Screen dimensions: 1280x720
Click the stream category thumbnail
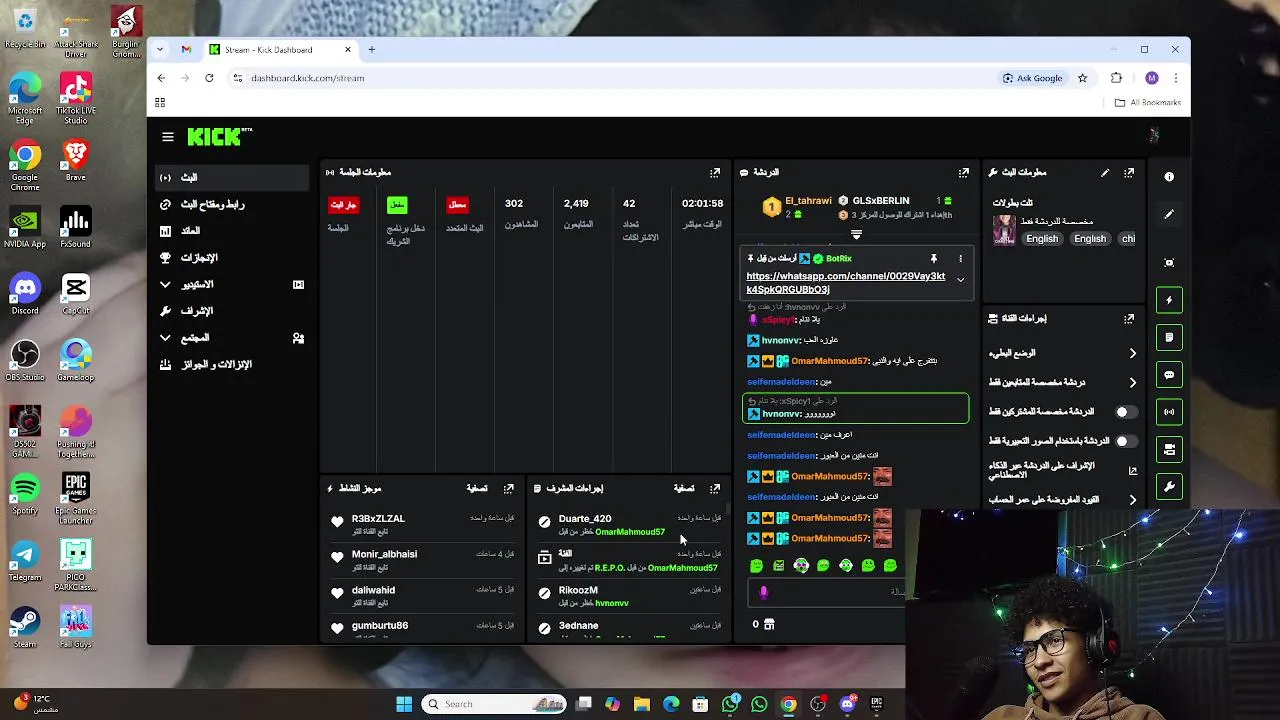[x=1003, y=233]
